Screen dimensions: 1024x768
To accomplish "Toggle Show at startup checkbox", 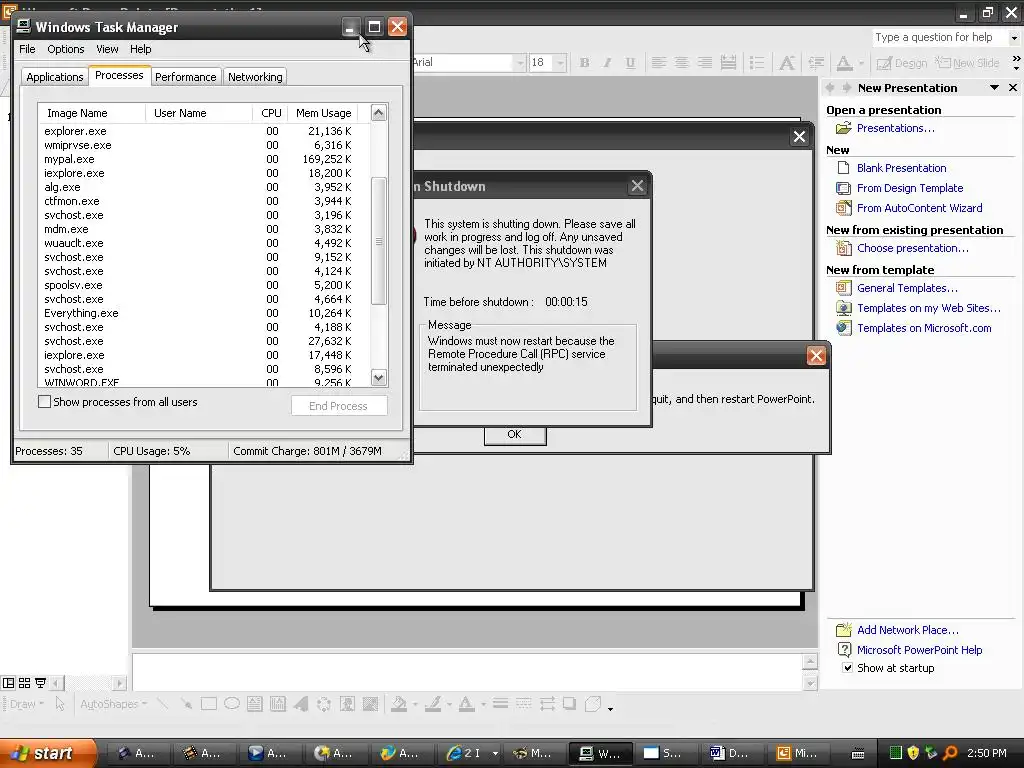I will pos(847,667).
